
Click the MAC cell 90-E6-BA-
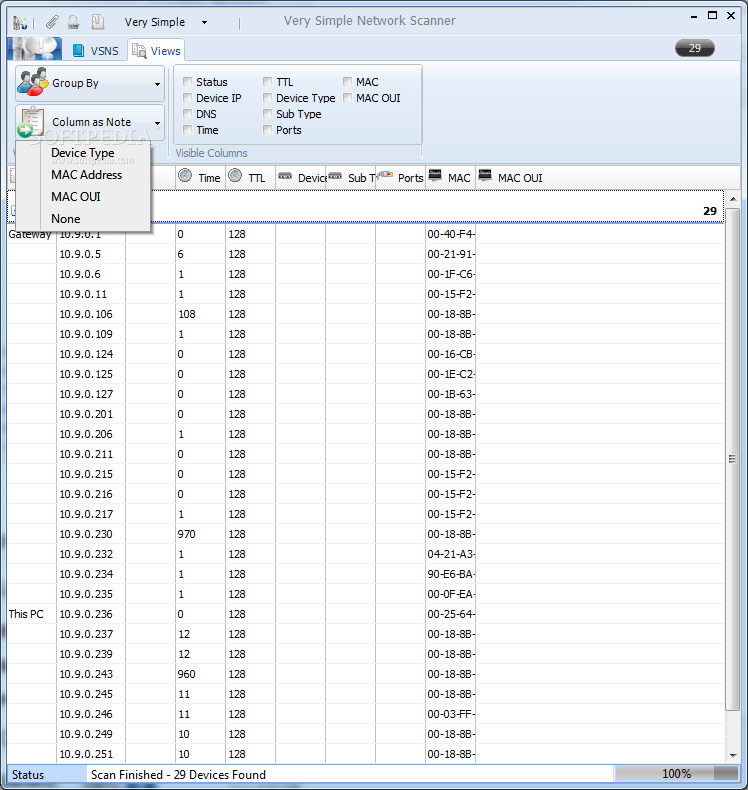(451, 574)
